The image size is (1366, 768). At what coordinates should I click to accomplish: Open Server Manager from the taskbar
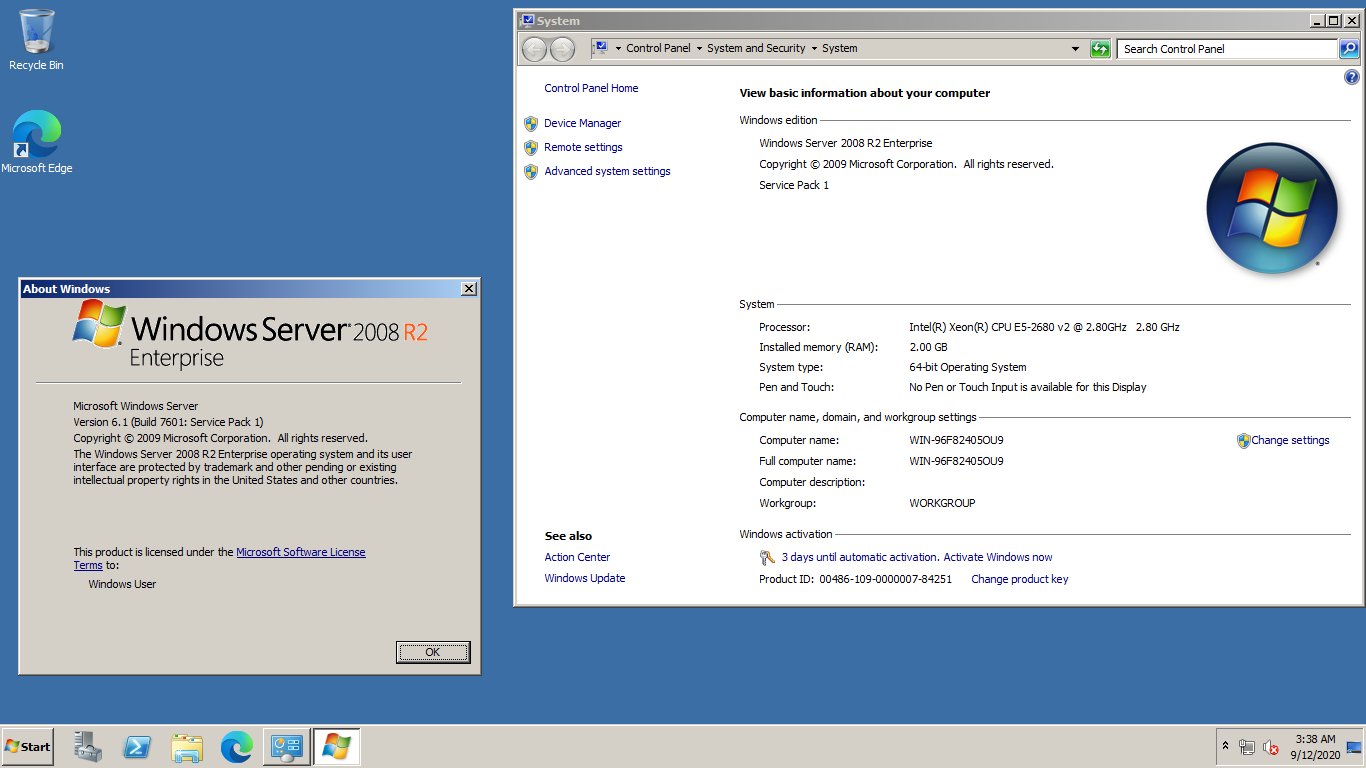click(x=87, y=746)
